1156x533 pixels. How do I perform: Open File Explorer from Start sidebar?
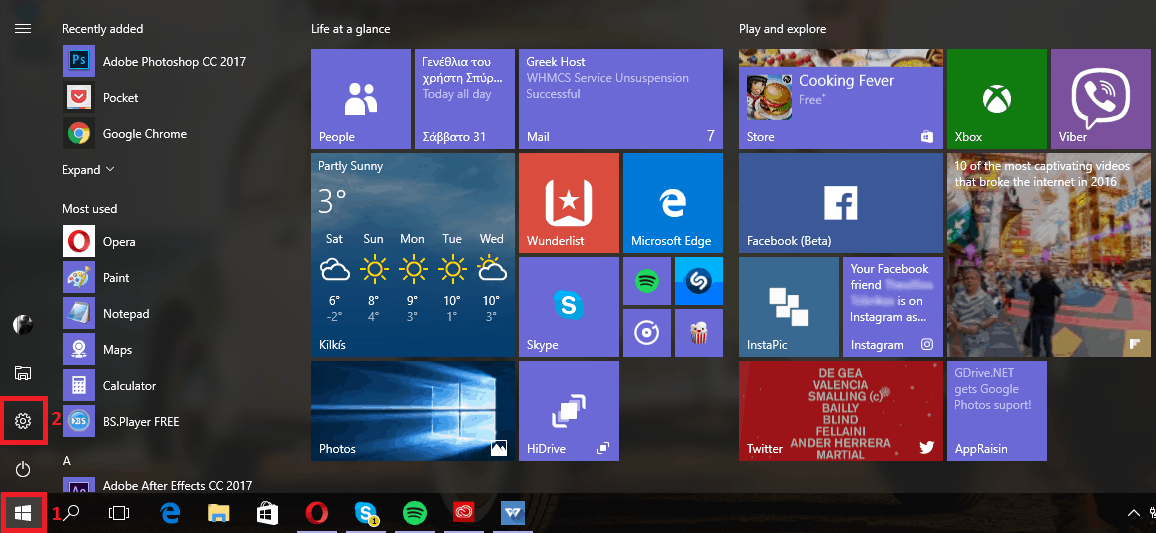(23, 373)
